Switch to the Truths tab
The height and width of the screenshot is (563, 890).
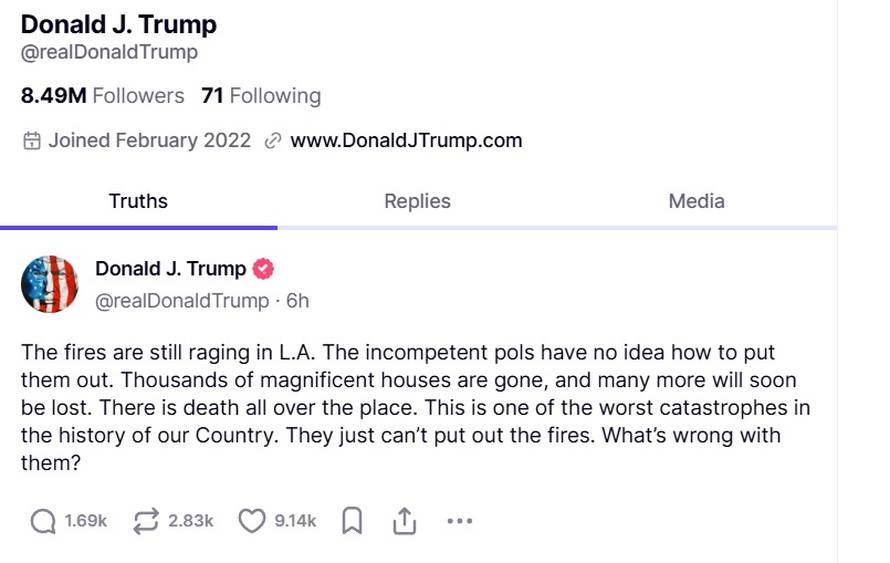138,201
